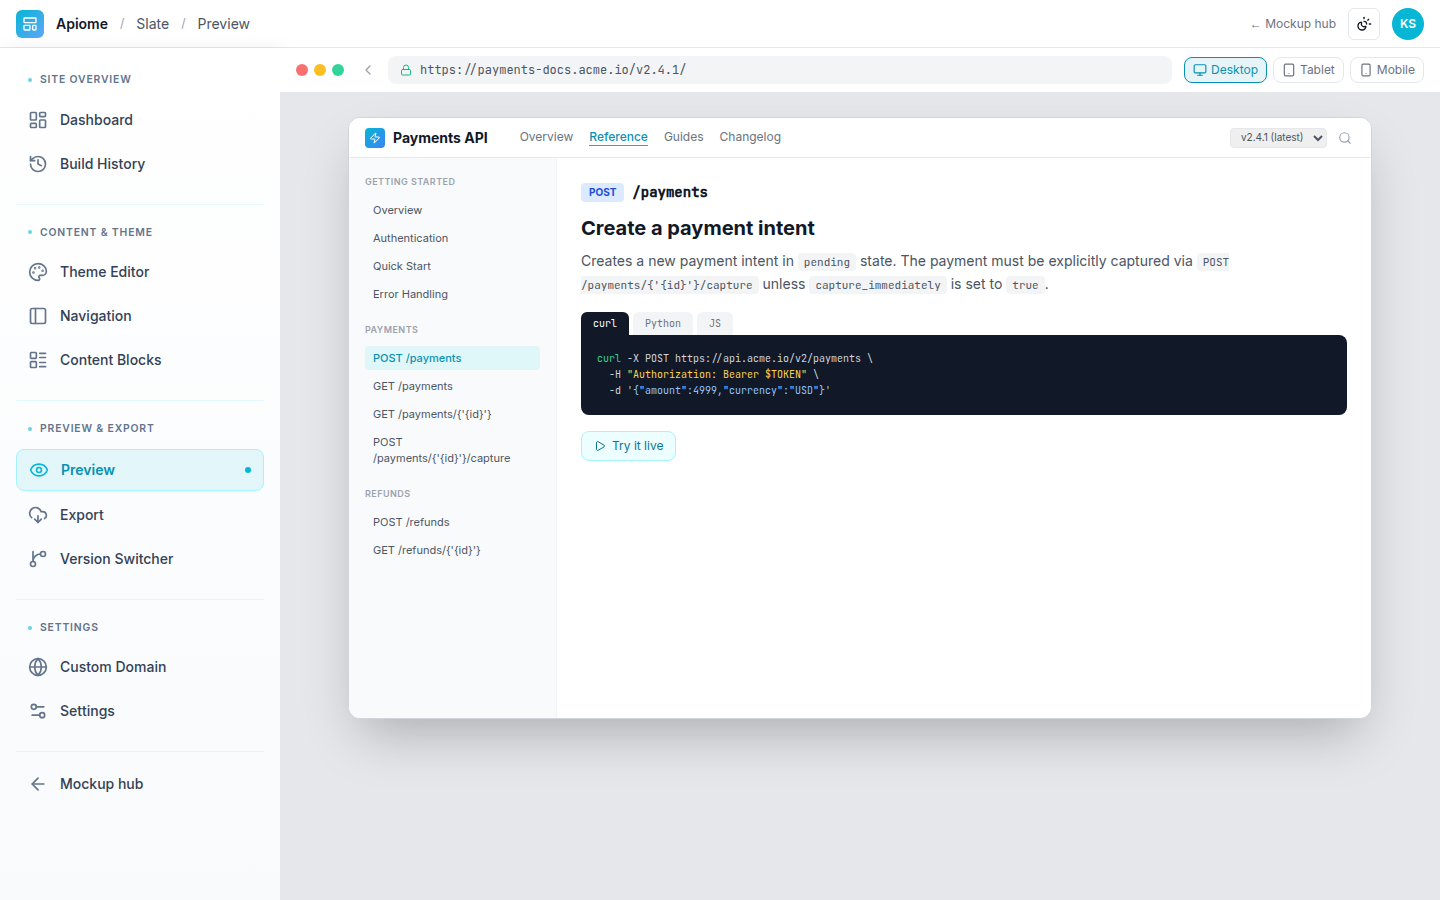Click the Content Blocks icon
1440x900 pixels.
point(38,360)
